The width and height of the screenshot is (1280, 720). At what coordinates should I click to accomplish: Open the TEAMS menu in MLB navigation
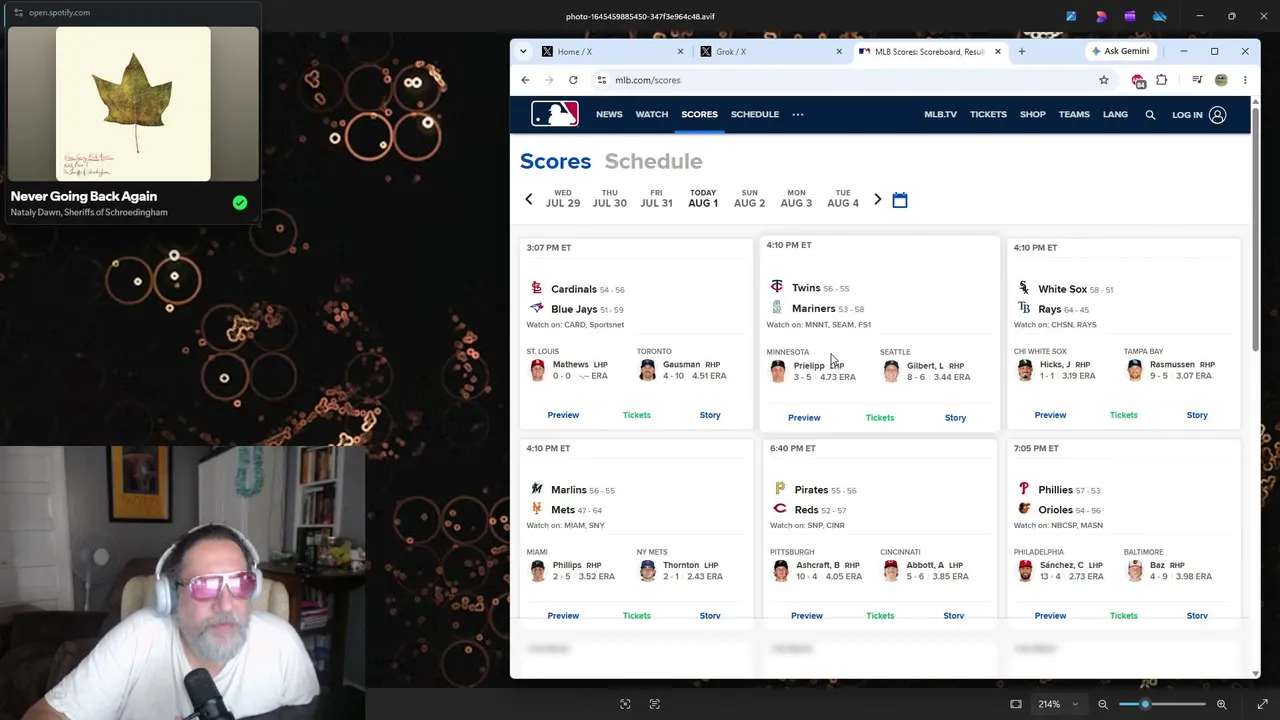(x=1074, y=115)
